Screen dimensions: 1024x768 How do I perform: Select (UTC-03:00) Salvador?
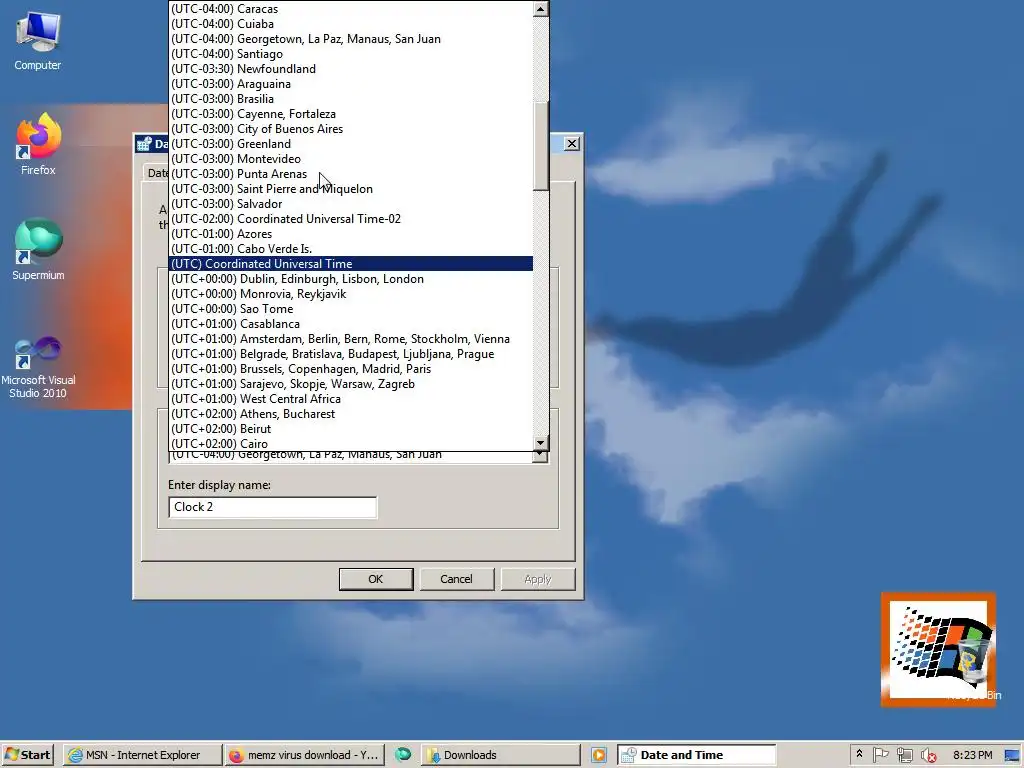(351, 204)
